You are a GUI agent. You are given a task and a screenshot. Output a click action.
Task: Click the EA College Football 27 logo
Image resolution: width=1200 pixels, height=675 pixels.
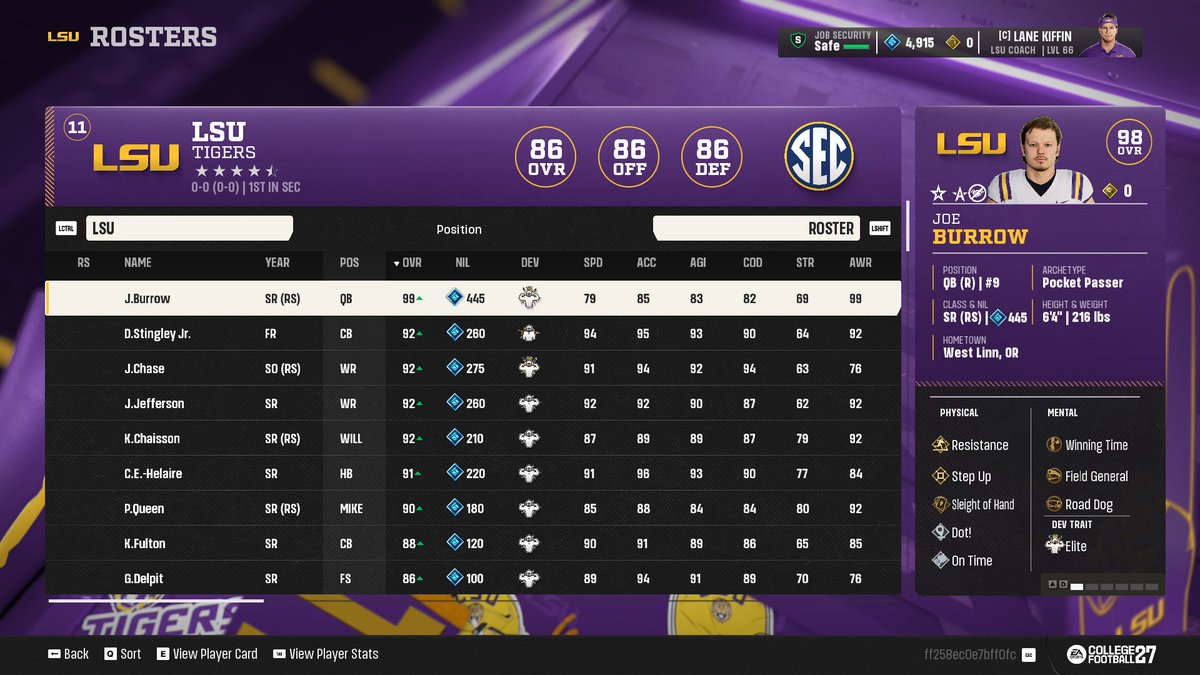pos(1110,654)
